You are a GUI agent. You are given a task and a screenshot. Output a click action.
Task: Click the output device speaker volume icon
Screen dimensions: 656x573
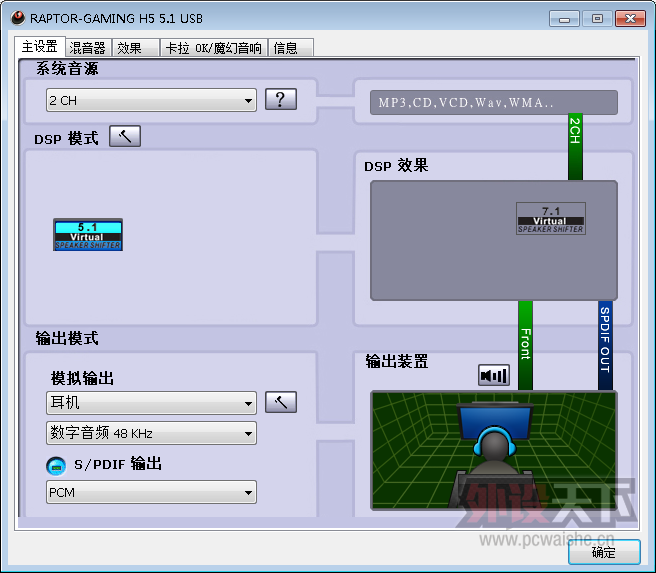[x=494, y=375]
